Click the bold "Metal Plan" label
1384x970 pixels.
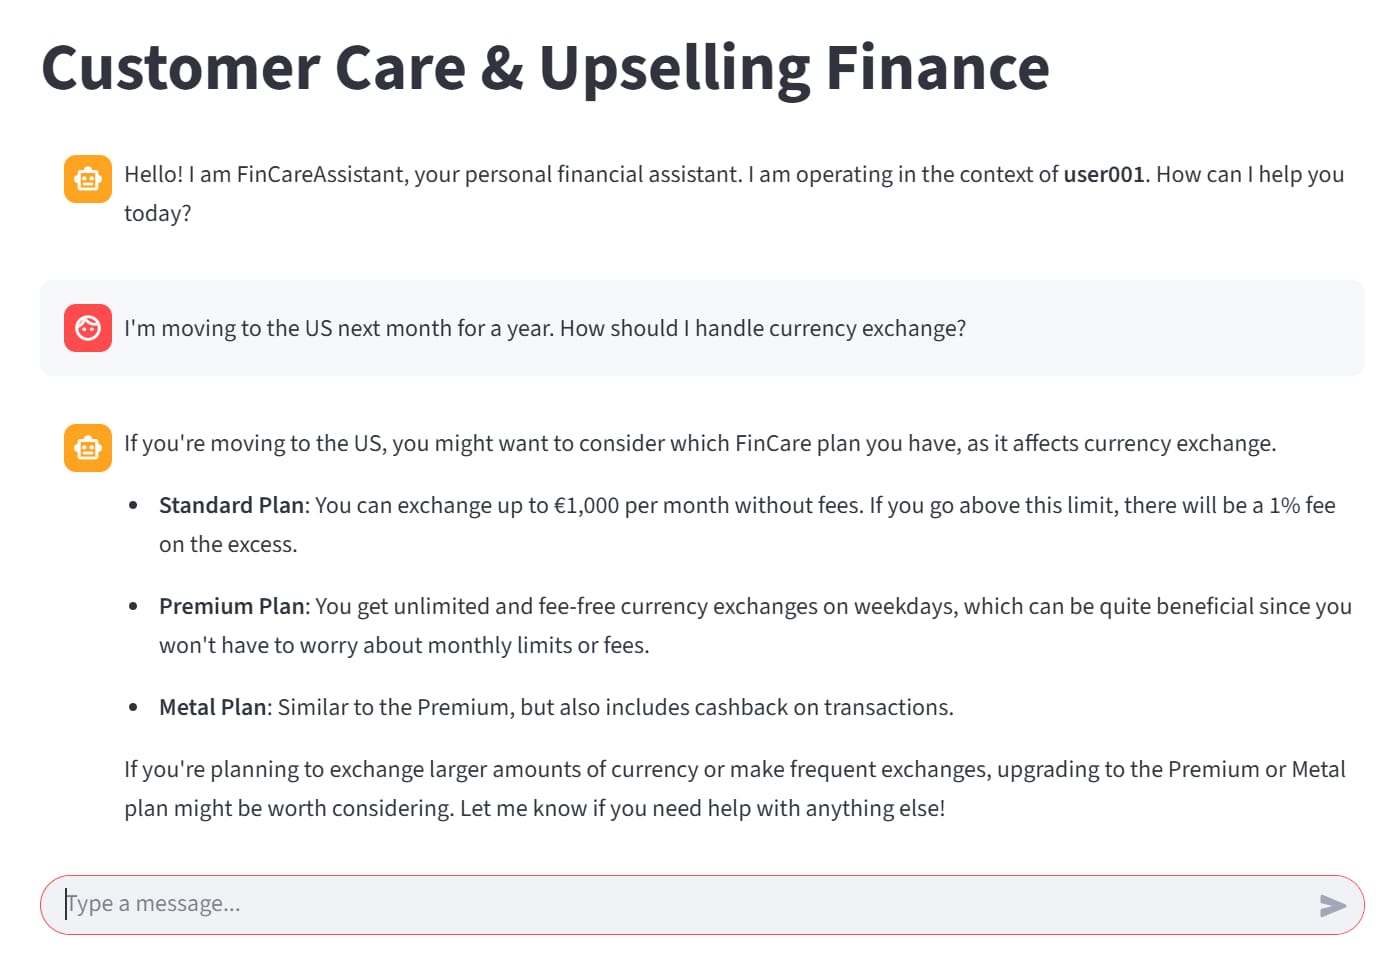point(212,708)
